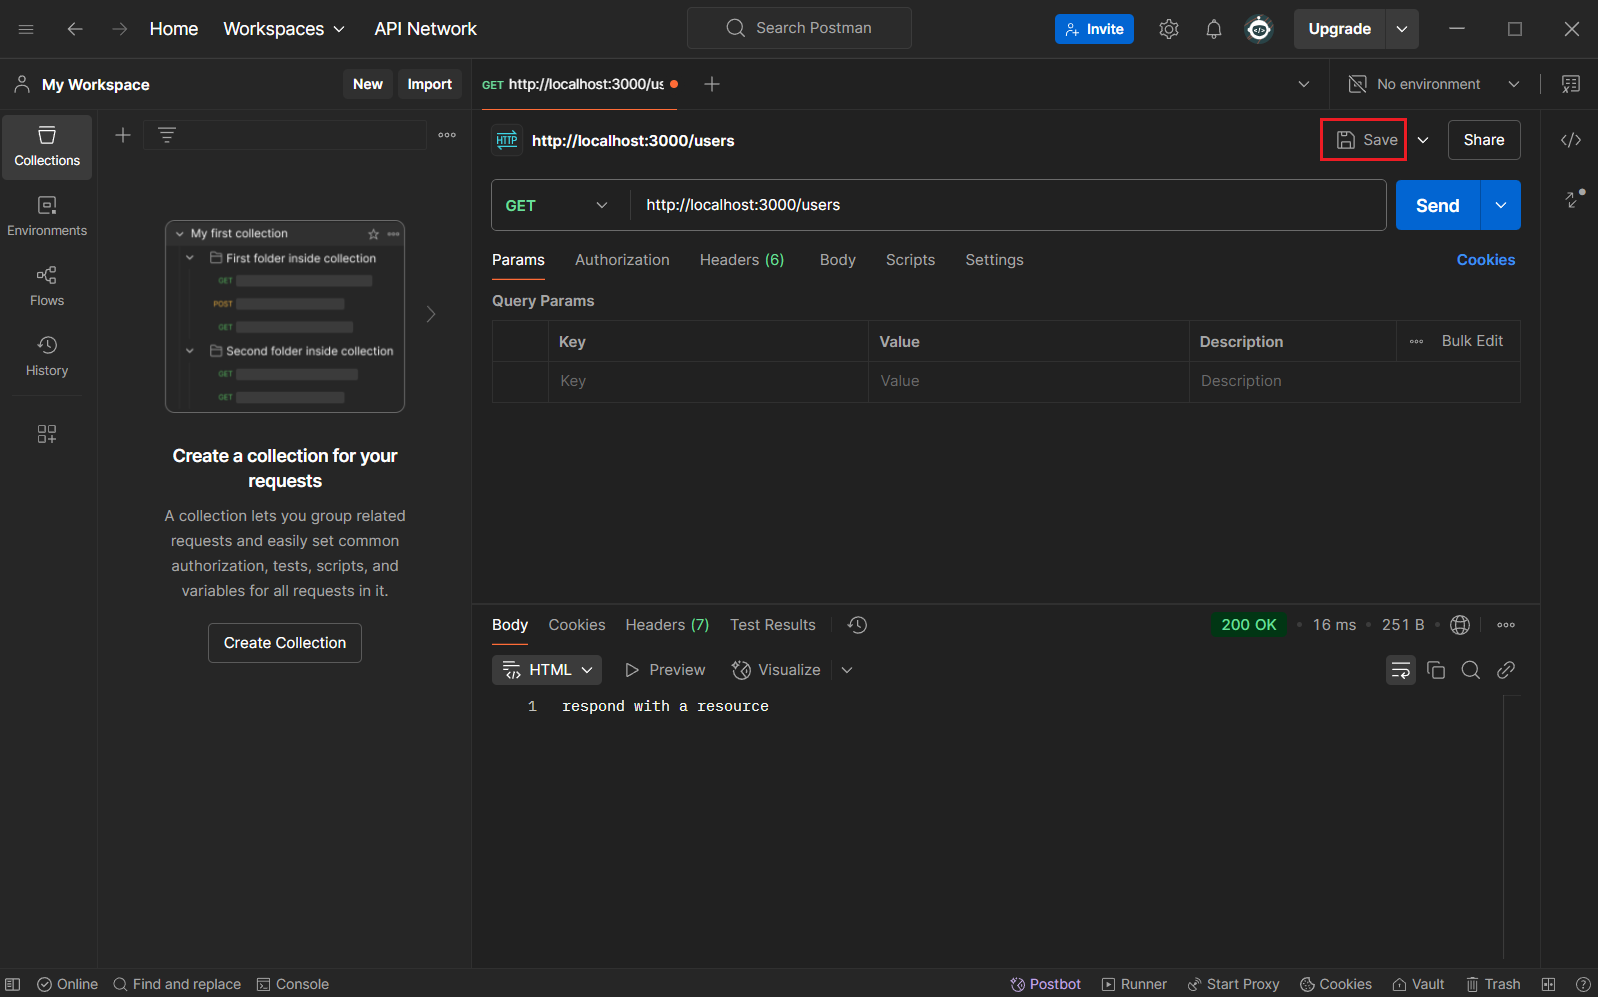1598x997 pixels.
Task: Open a new request tab with plus
Action: point(712,84)
